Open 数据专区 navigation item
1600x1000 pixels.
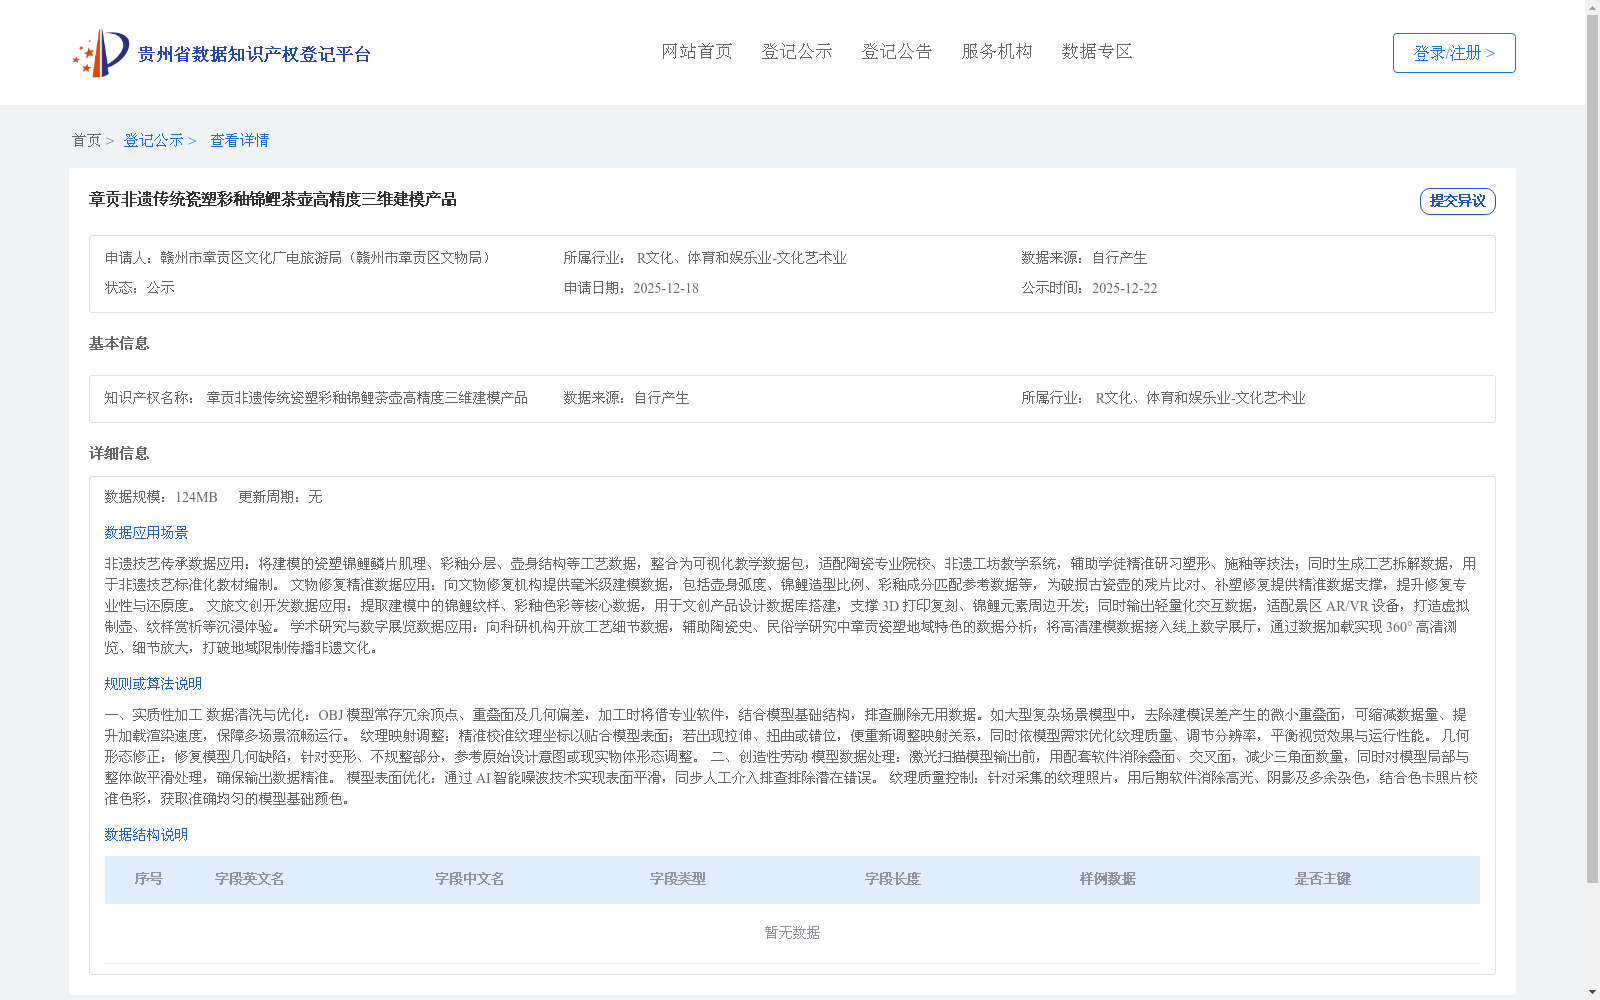pyautogui.click(x=1097, y=51)
